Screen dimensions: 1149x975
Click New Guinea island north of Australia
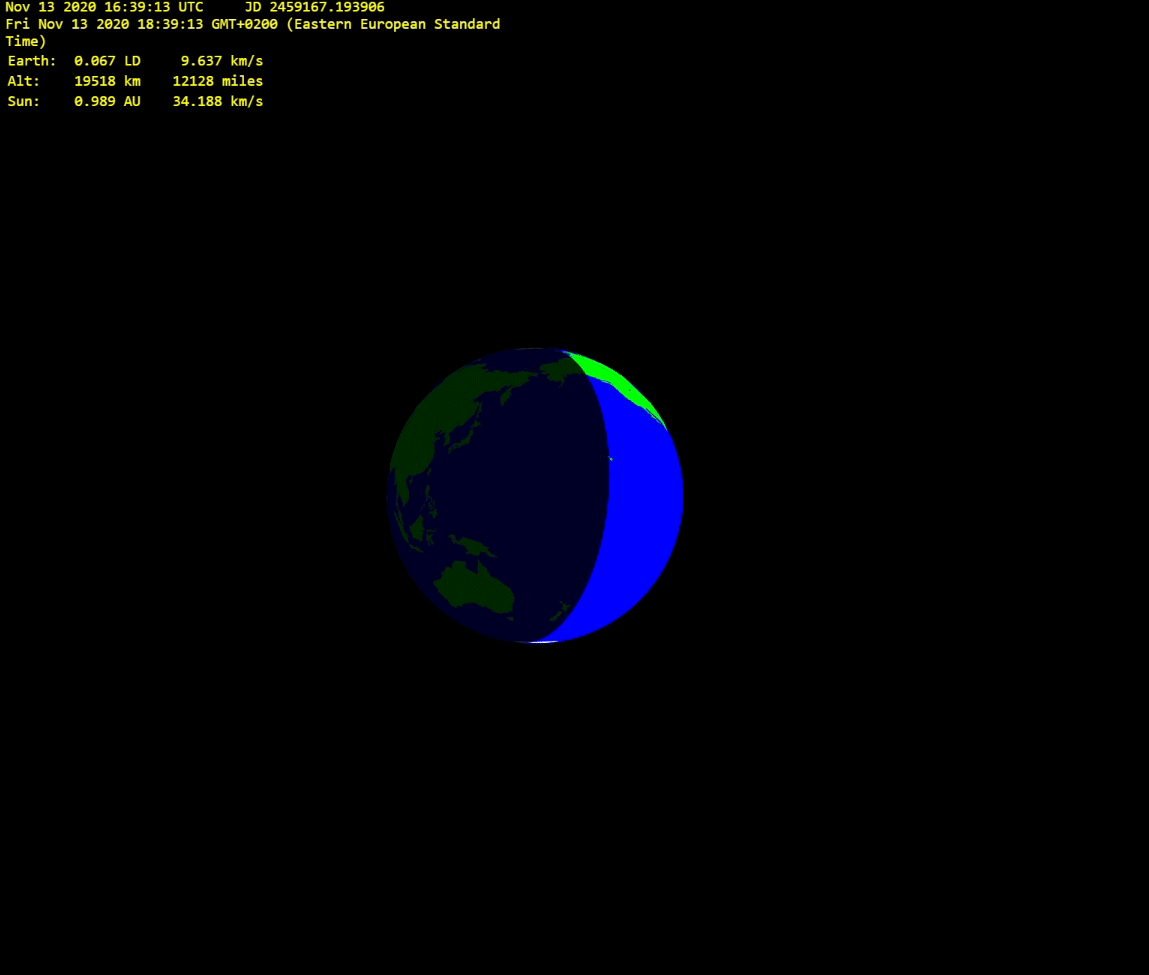473,545
